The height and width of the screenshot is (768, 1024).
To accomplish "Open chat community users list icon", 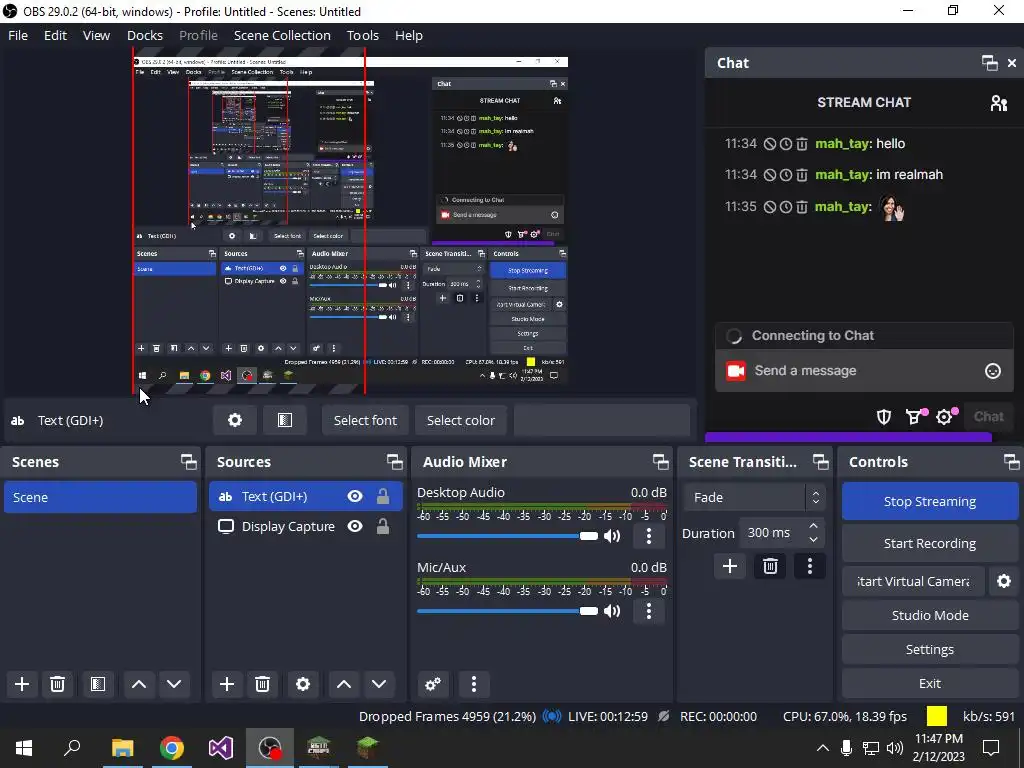I will tap(999, 103).
